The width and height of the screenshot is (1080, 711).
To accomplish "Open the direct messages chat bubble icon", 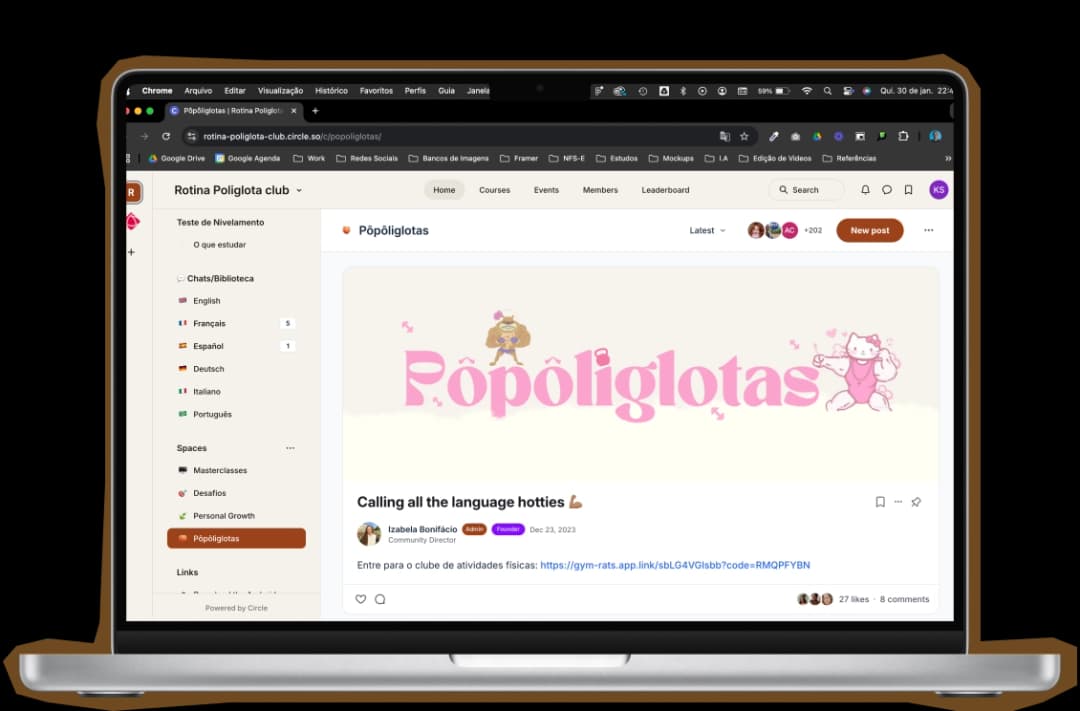I will [887, 189].
